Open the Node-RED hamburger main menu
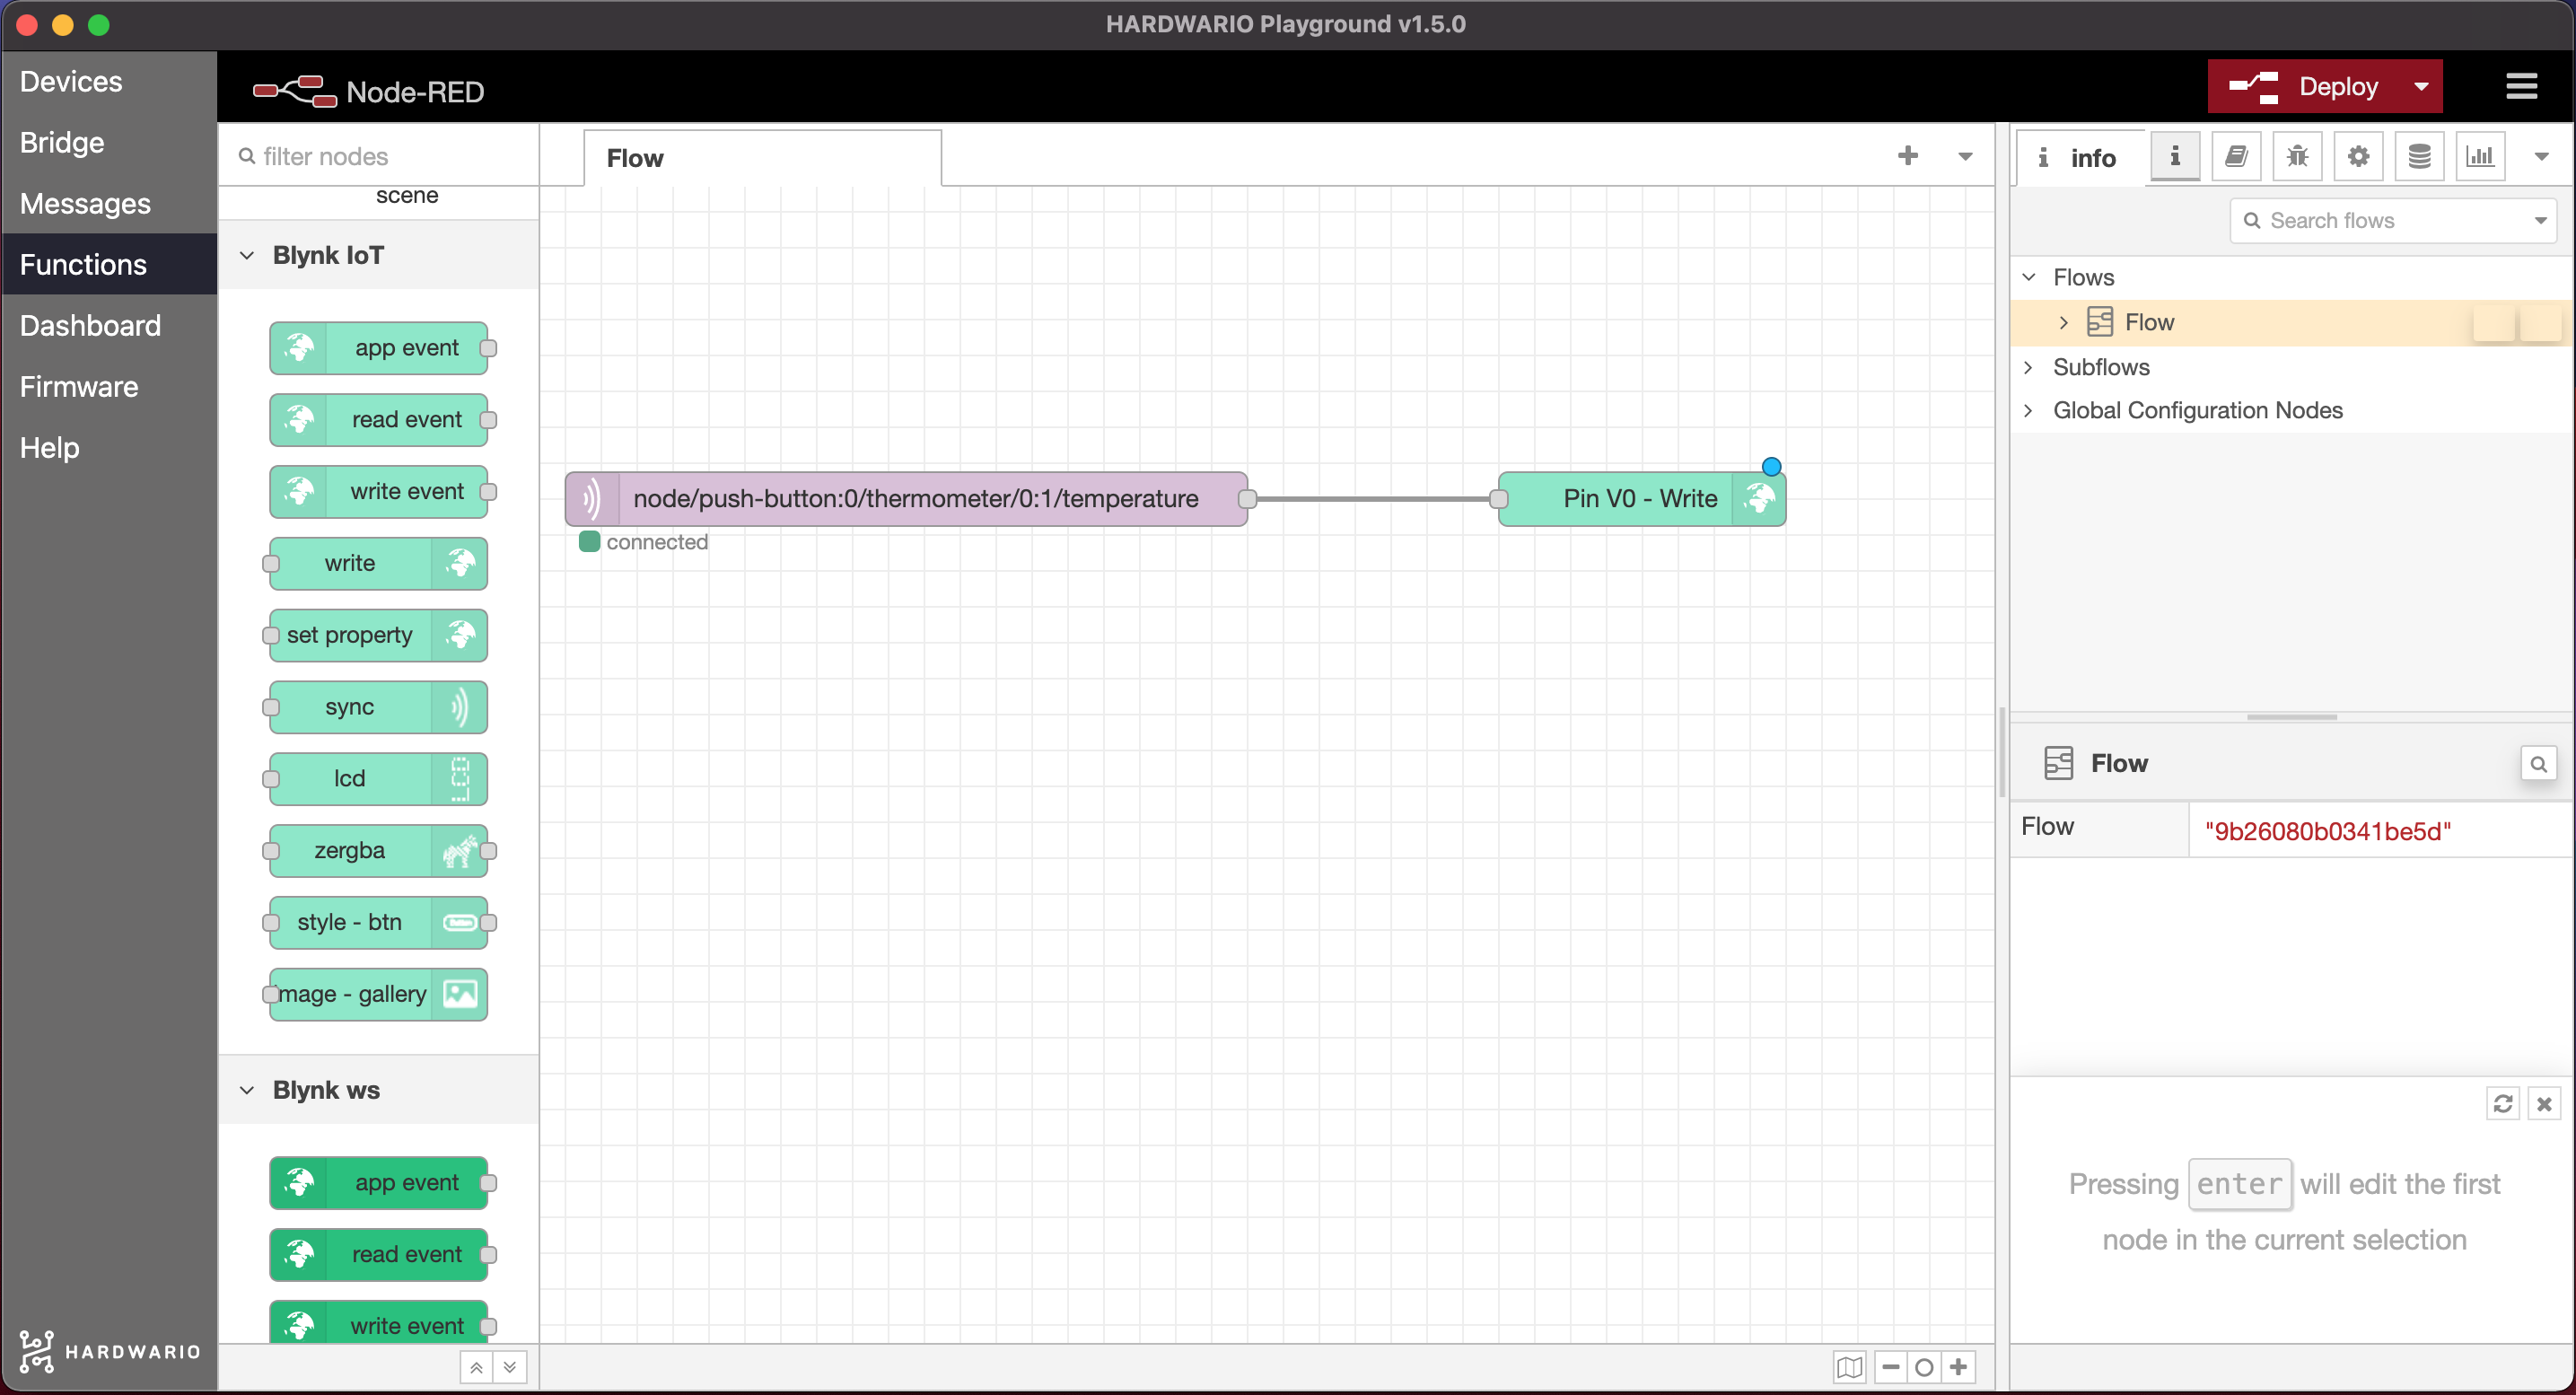The image size is (2576, 1395). [x=2521, y=87]
